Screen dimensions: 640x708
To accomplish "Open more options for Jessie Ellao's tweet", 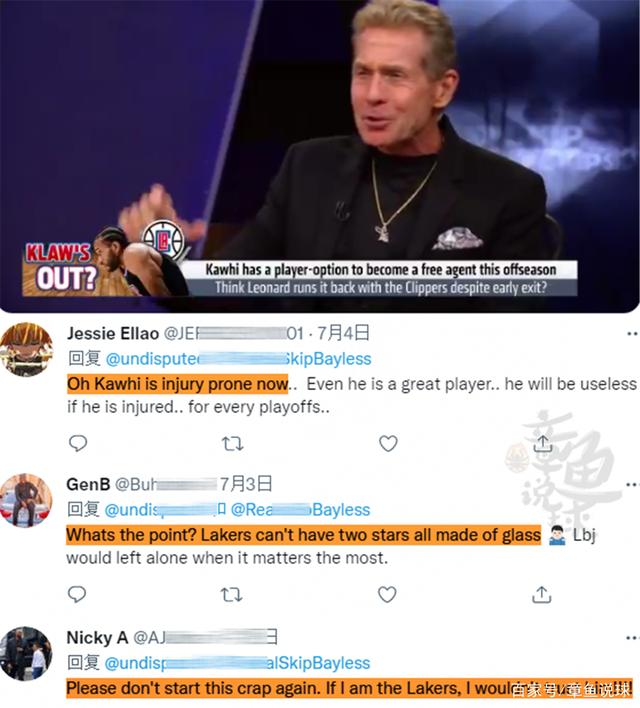I will tap(633, 334).
